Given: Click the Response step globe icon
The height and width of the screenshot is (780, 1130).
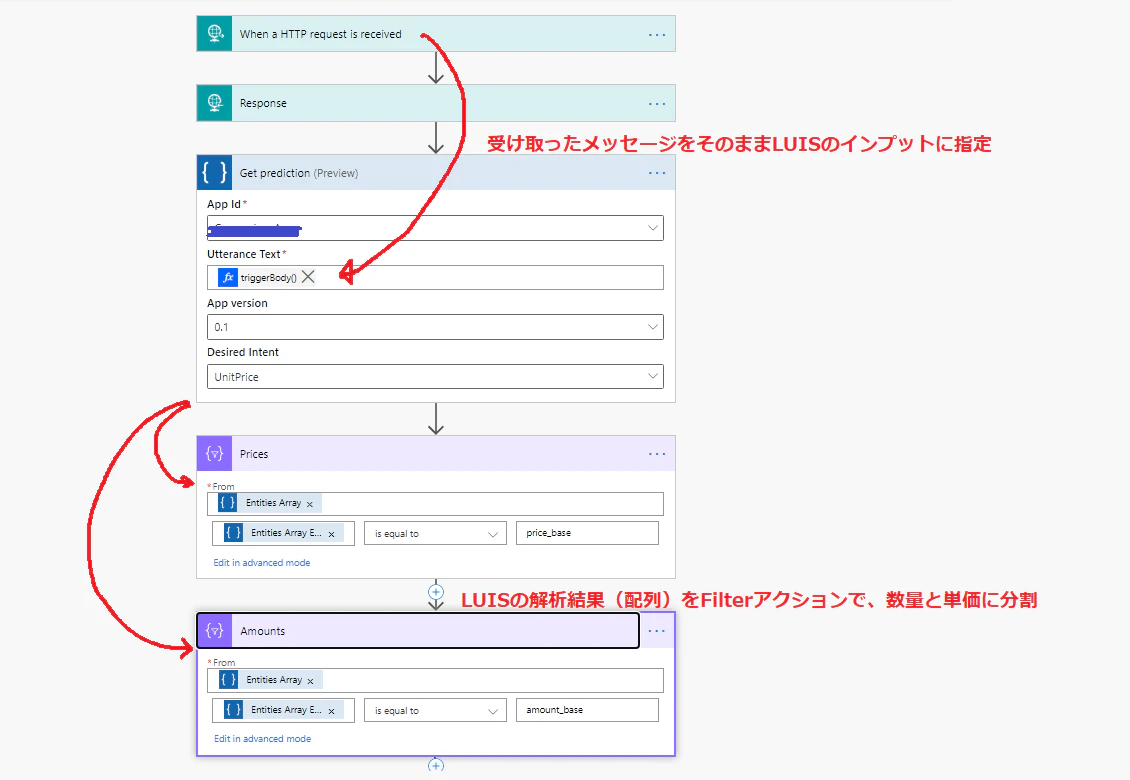Looking at the screenshot, I should [215, 103].
